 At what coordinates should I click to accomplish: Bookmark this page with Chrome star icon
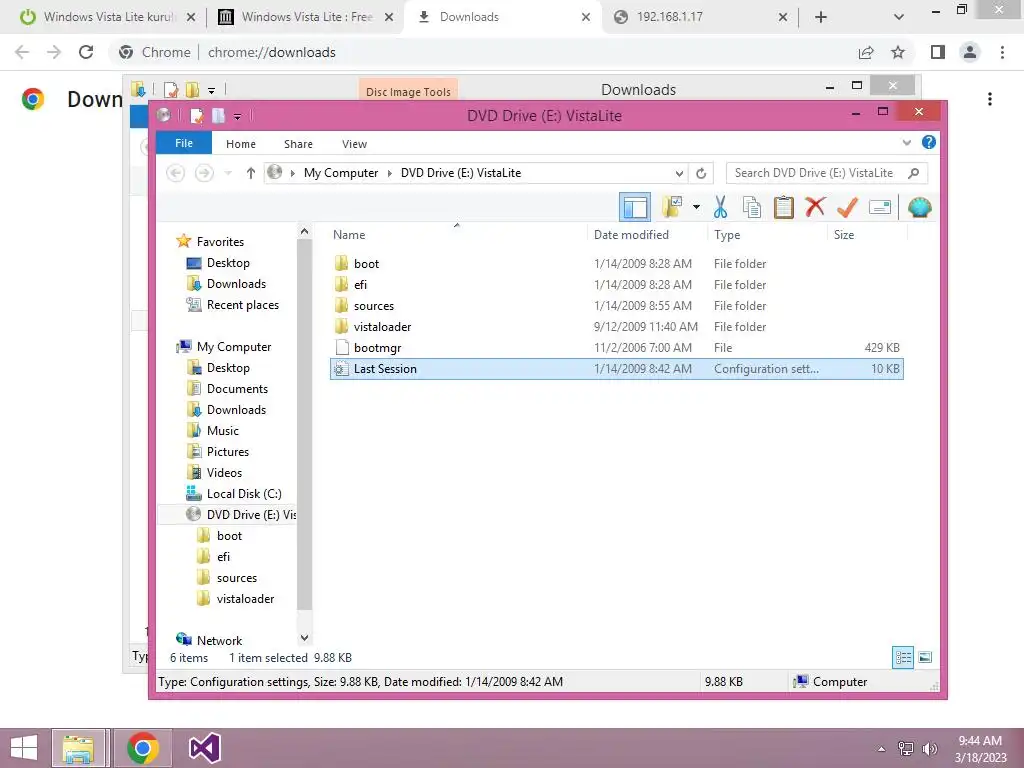[x=898, y=52]
